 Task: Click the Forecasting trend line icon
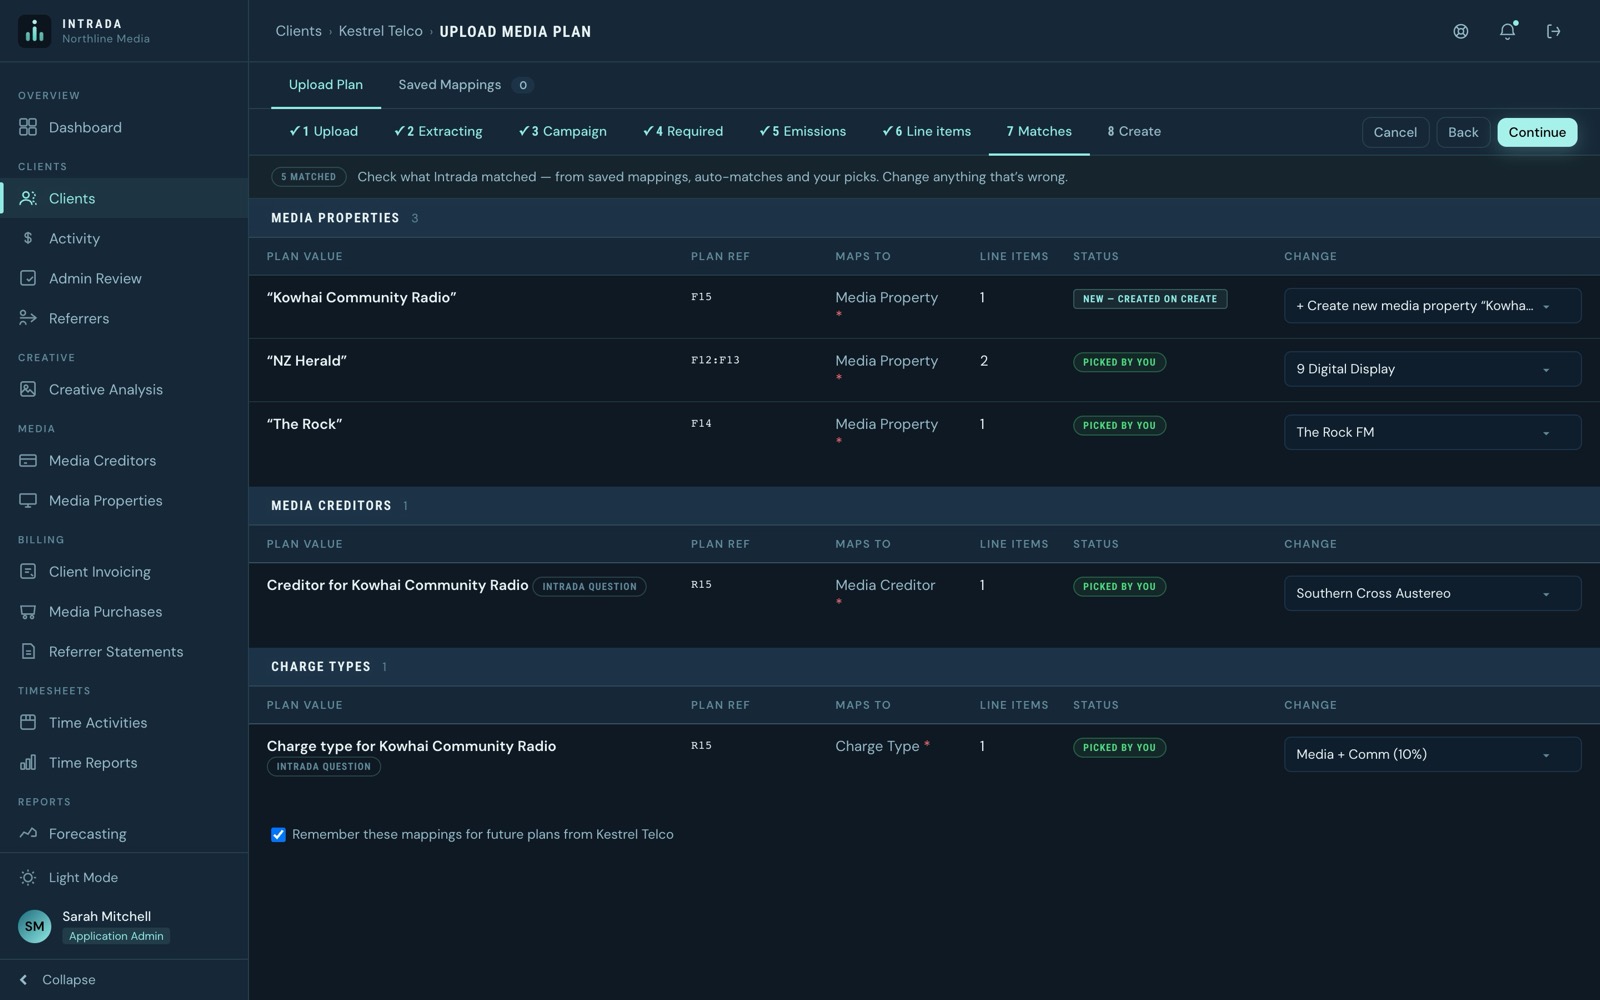[x=28, y=833]
